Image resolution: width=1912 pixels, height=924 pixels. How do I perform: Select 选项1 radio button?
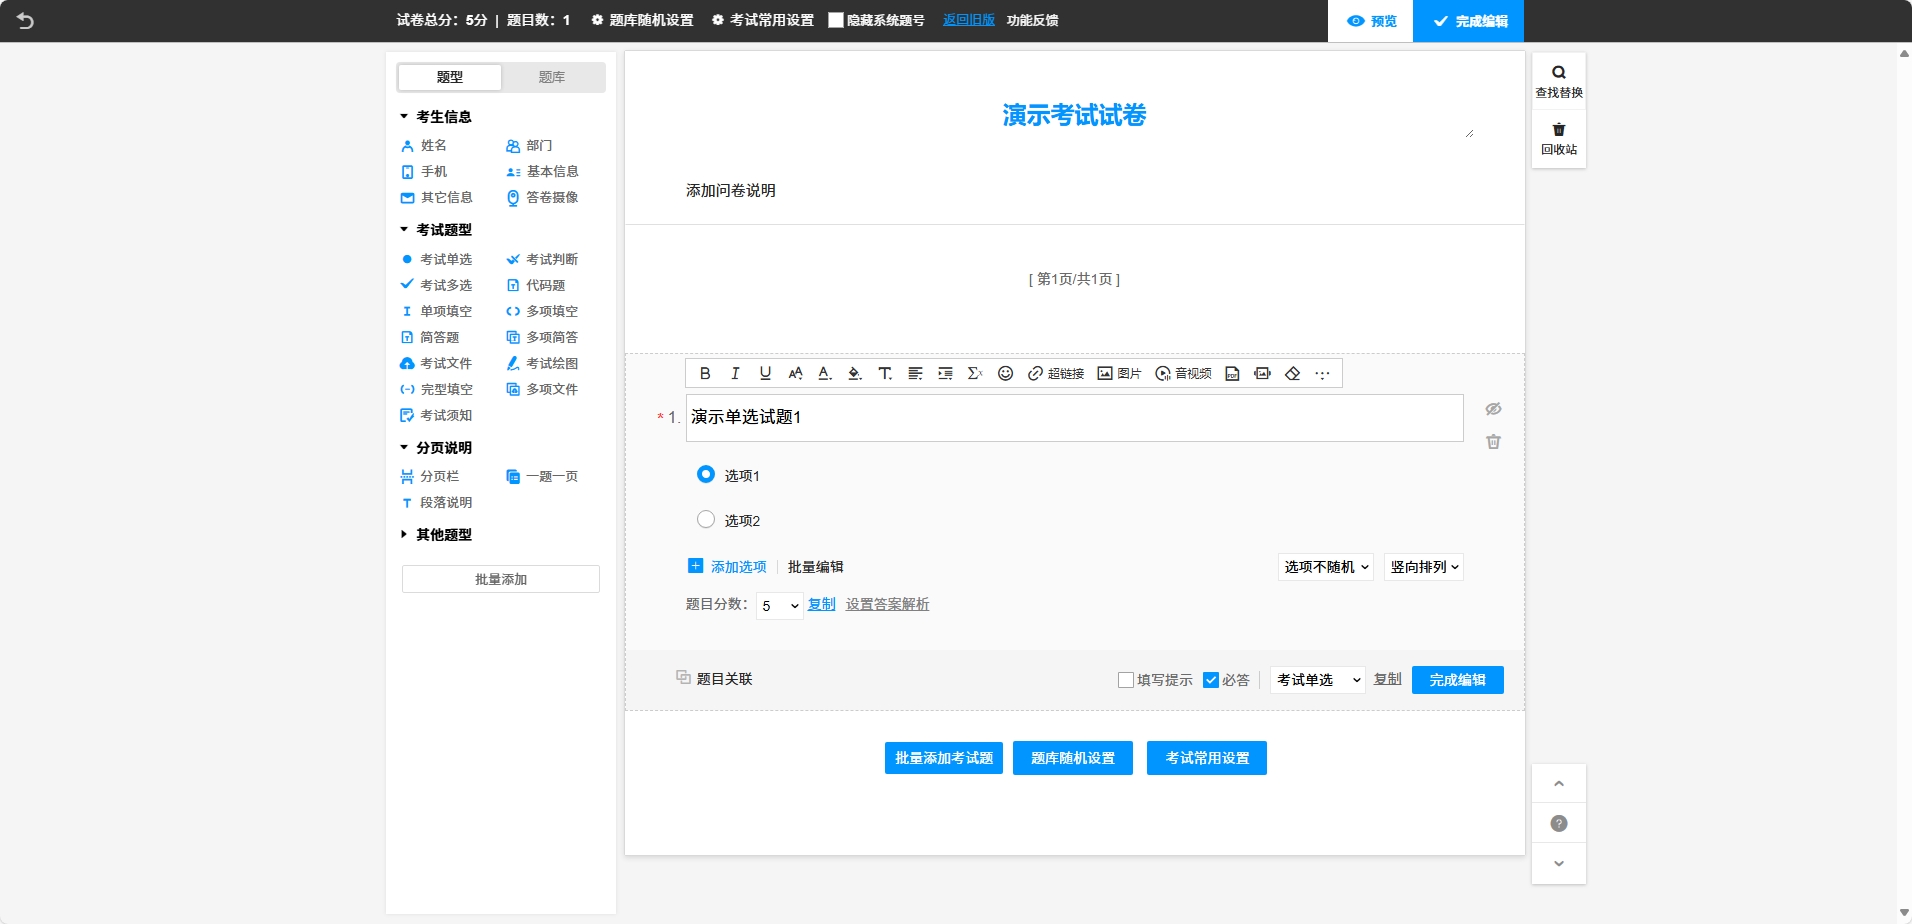tap(706, 474)
